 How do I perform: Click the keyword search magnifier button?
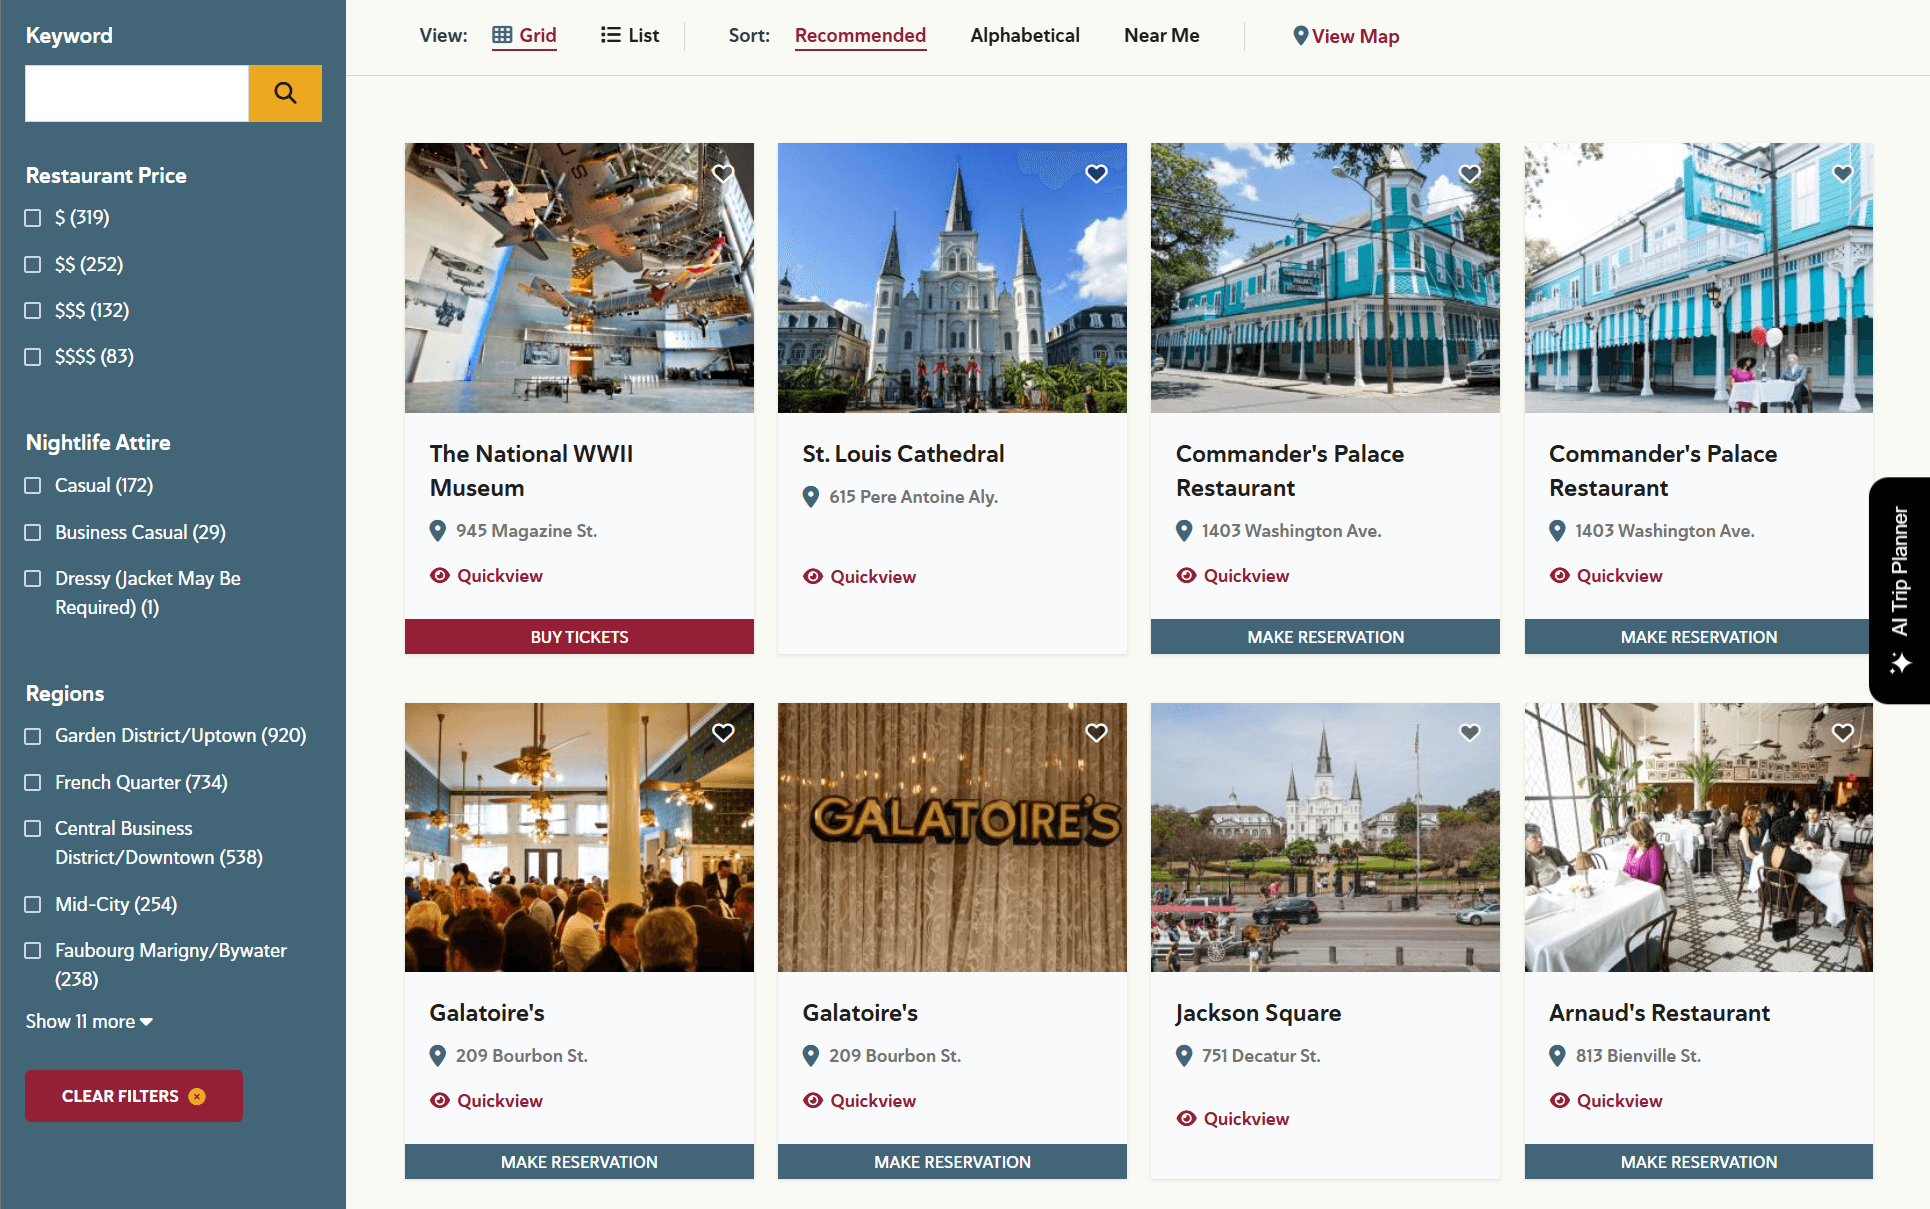click(285, 93)
